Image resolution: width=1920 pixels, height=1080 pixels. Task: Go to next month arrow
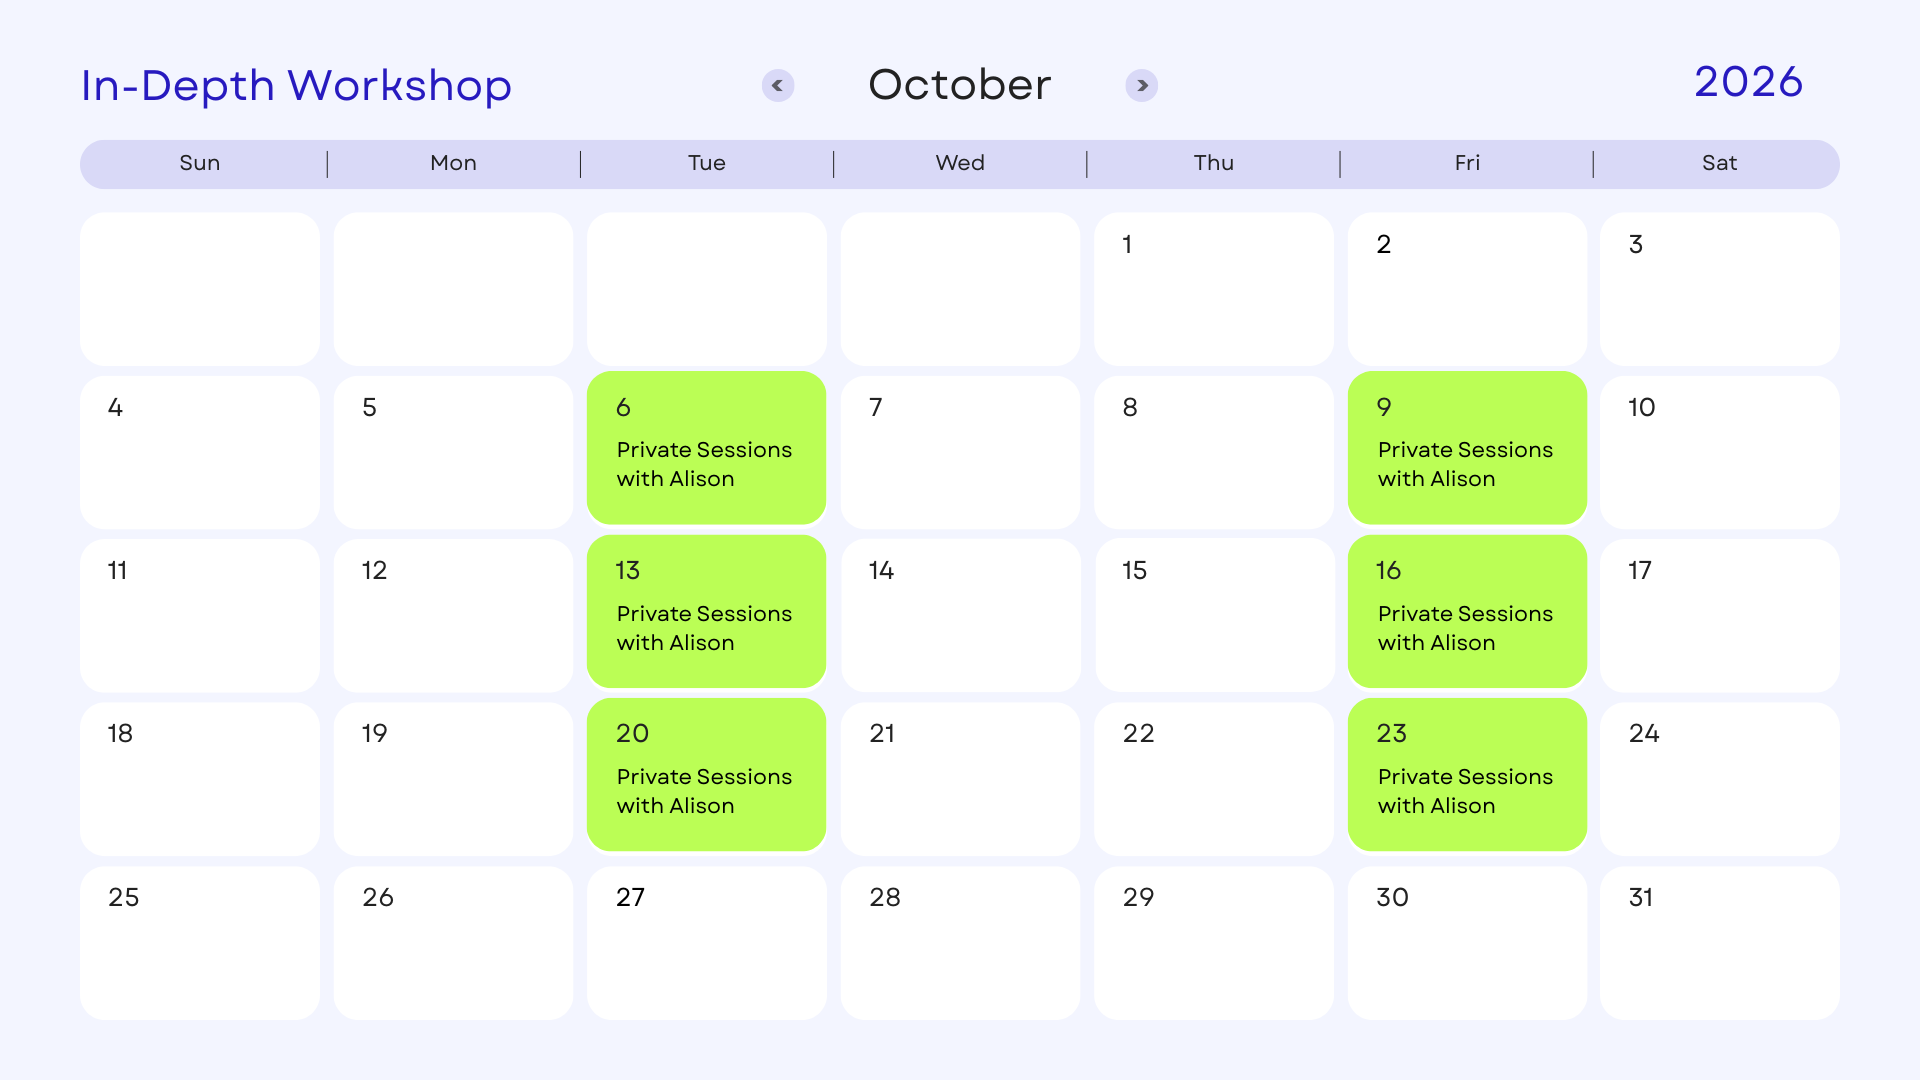[1142, 86]
